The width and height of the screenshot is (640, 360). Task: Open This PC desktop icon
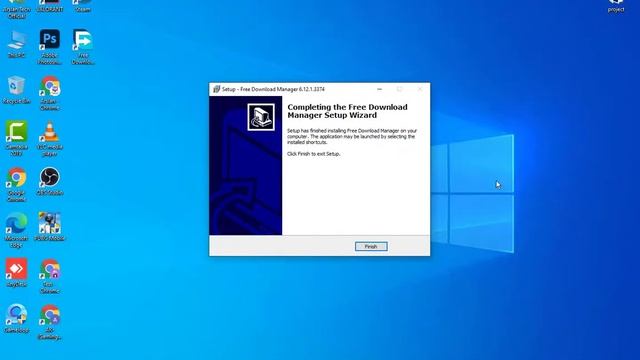click(x=16, y=44)
